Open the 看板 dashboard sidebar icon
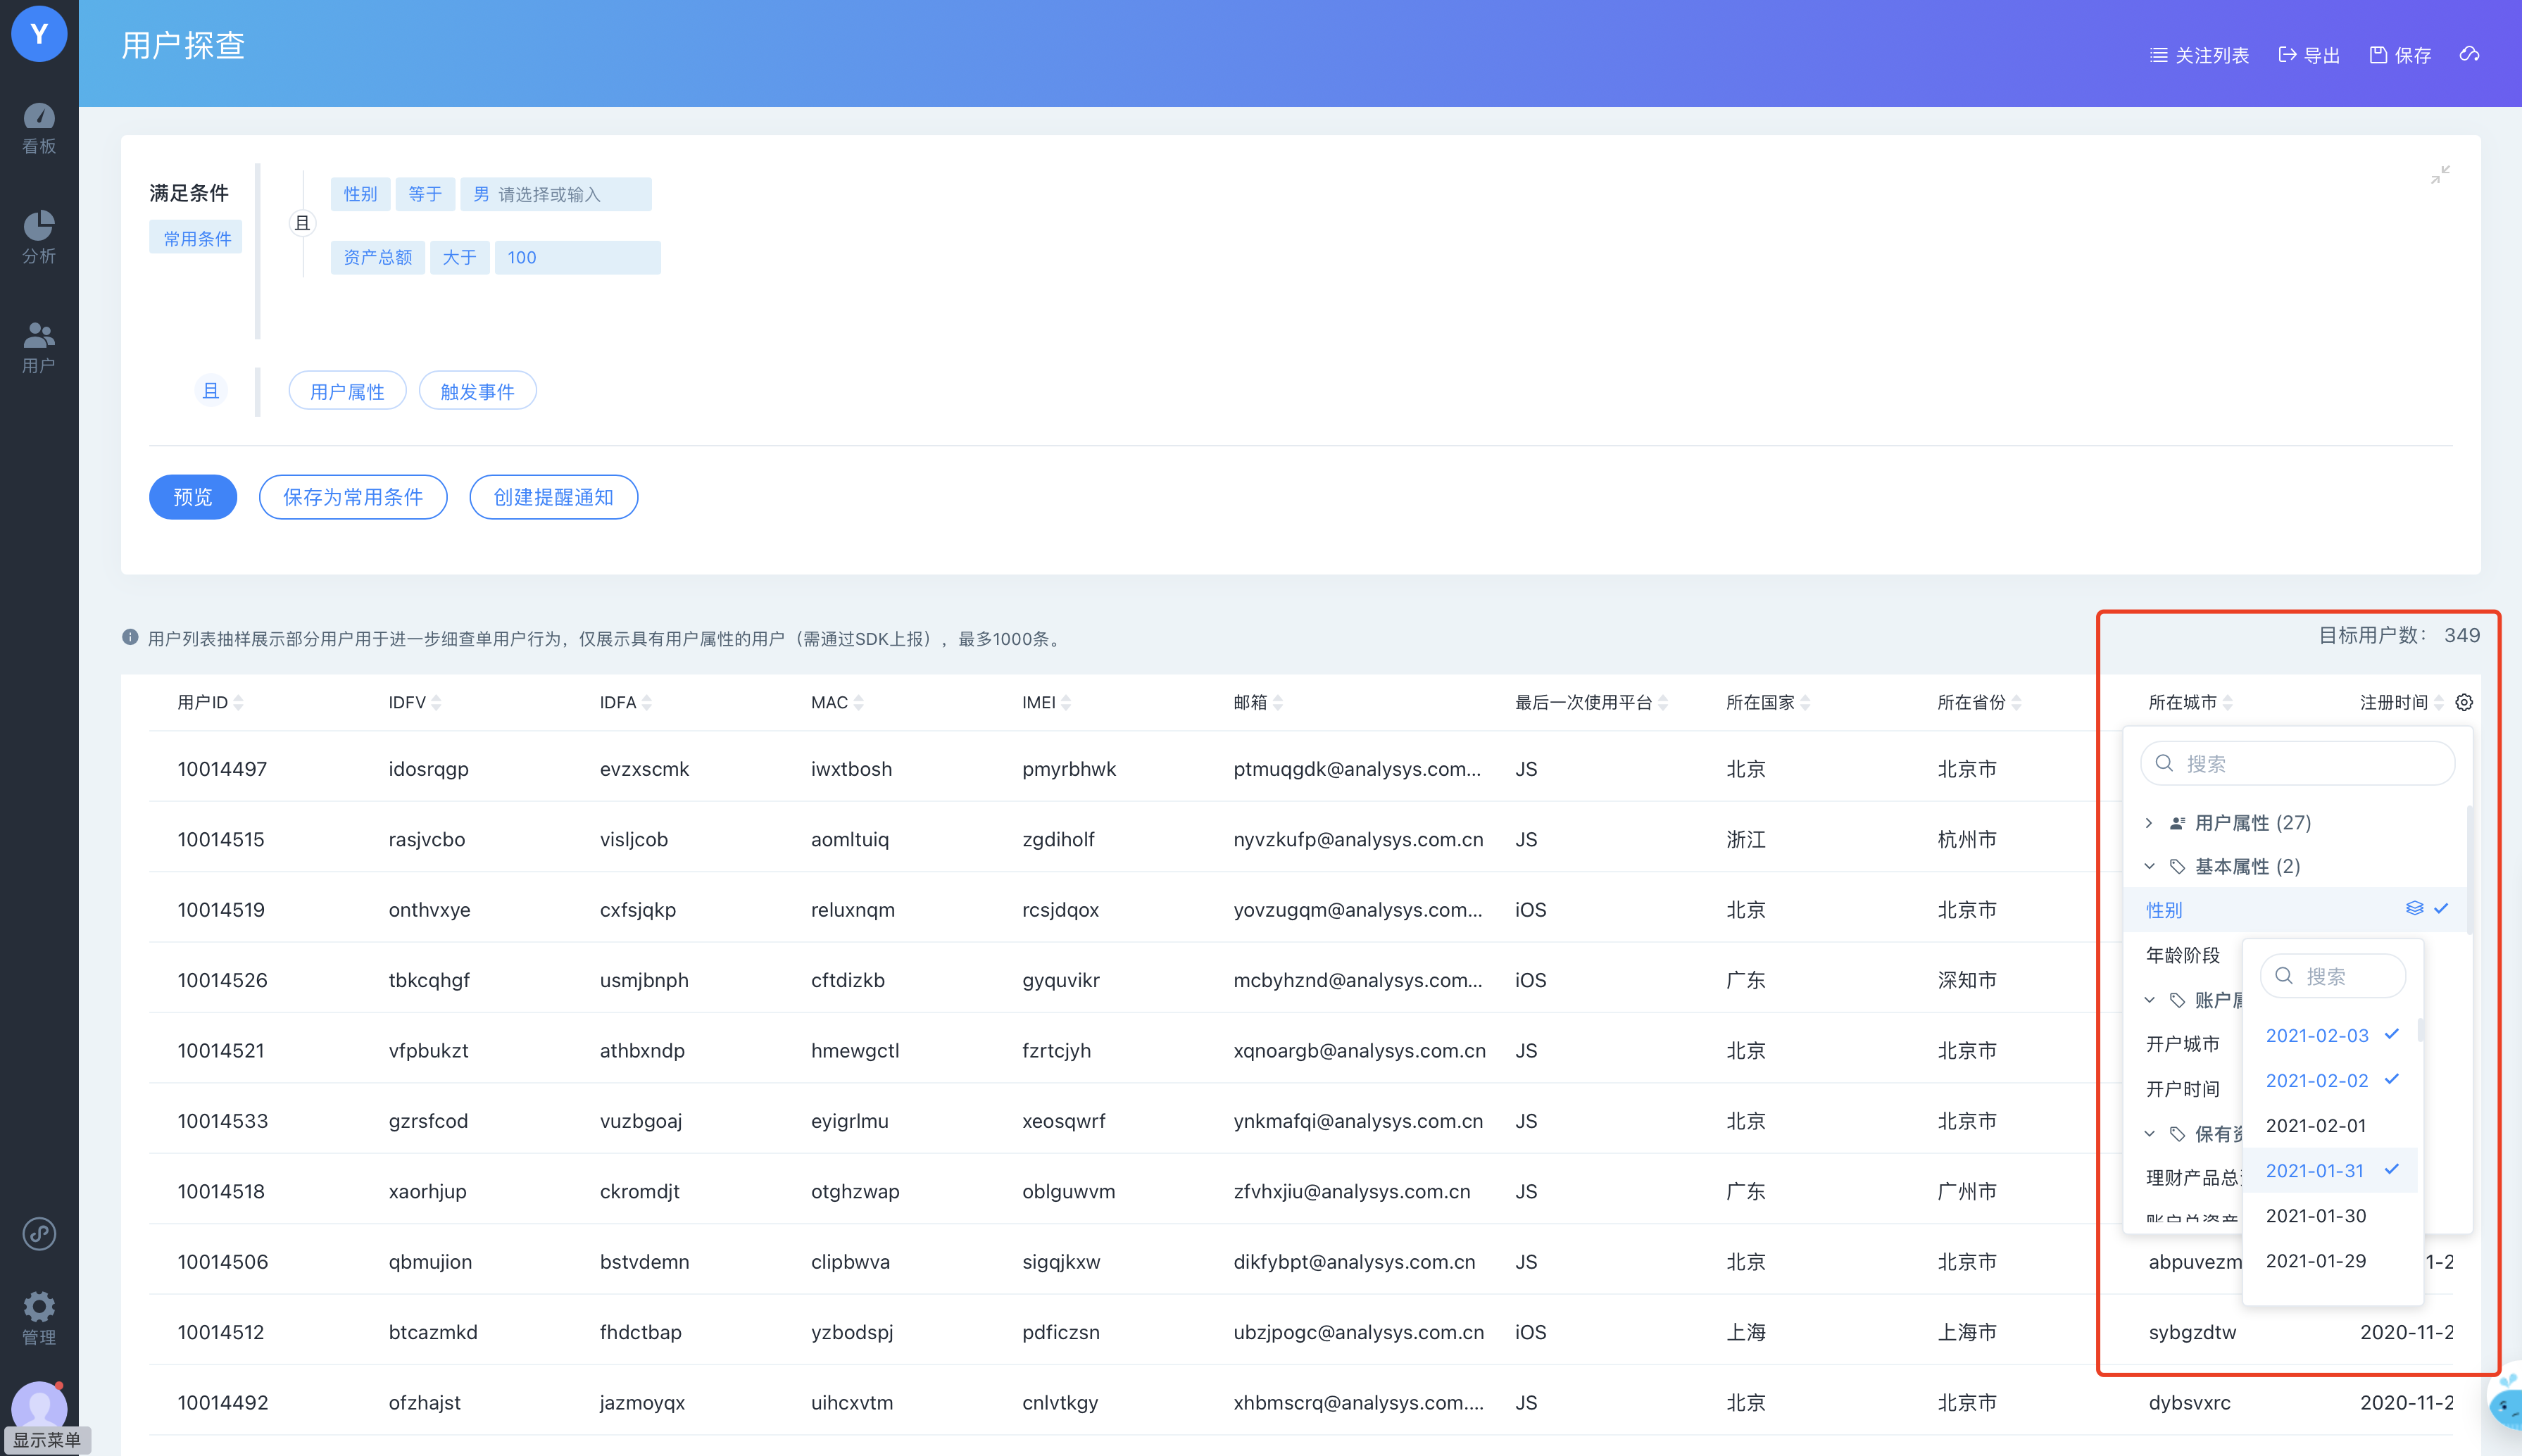Image resolution: width=2522 pixels, height=1456 pixels. click(x=39, y=129)
